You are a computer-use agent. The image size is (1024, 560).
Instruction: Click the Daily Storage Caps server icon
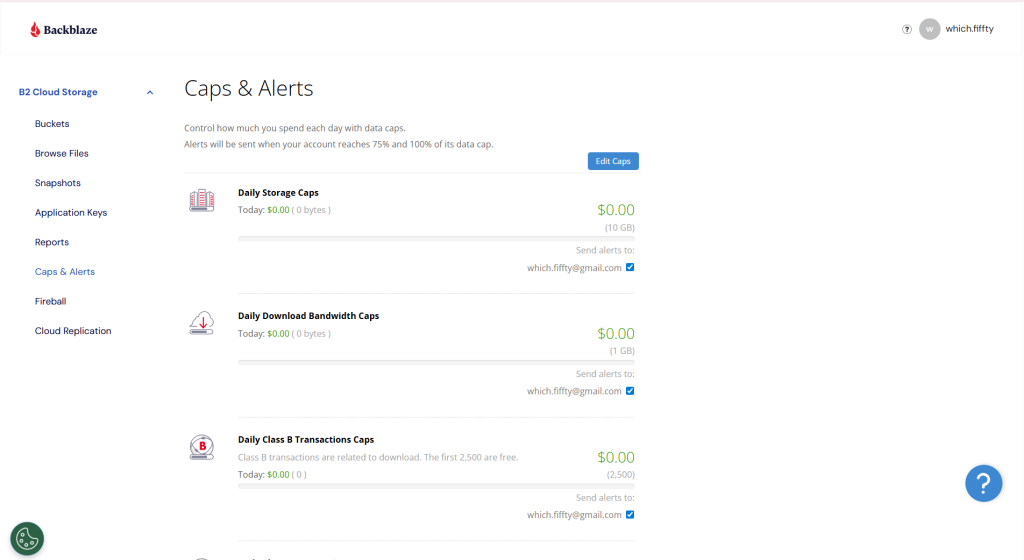pos(202,200)
